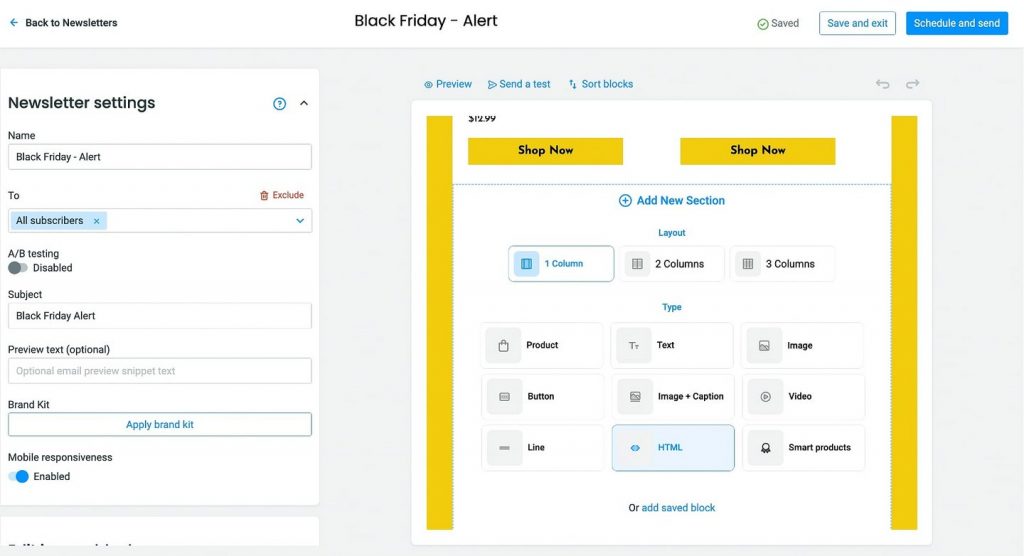Screen dimensions: 1024x556
Task: Click the Product shopping bag icon
Action: 503,346
